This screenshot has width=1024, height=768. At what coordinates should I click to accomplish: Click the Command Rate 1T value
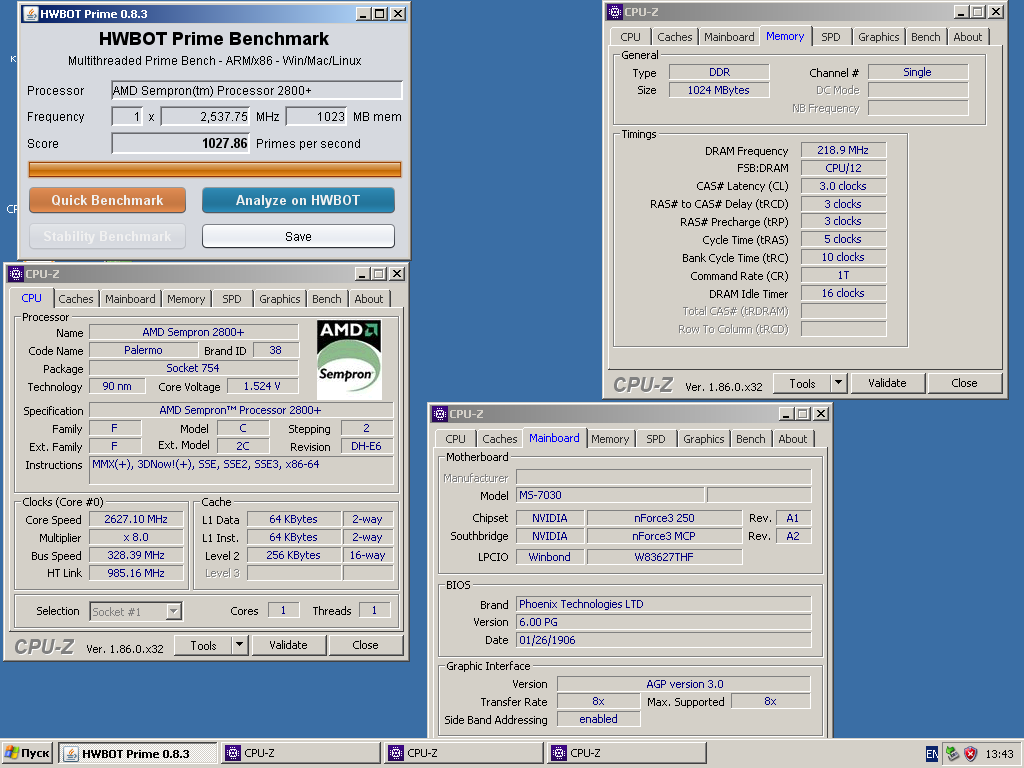(842, 275)
